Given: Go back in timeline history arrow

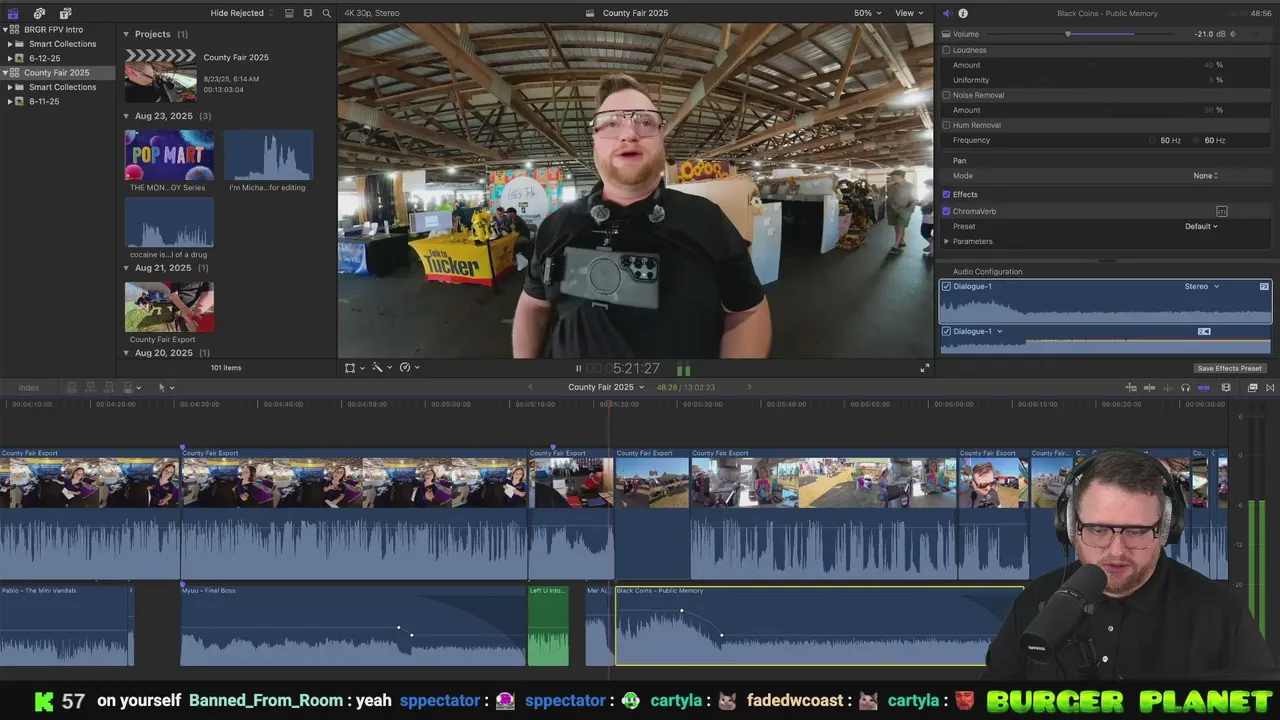Looking at the screenshot, I should 530,387.
